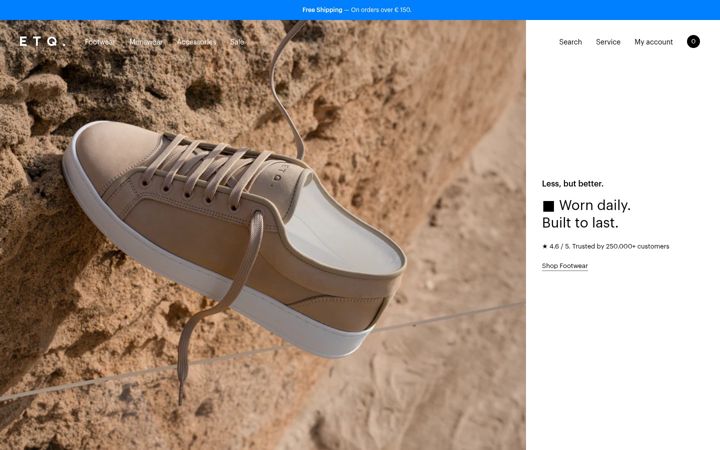The width and height of the screenshot is (720, 450).
Task: Click the black square beside Worn daily
Action: [x=548, y=206]
